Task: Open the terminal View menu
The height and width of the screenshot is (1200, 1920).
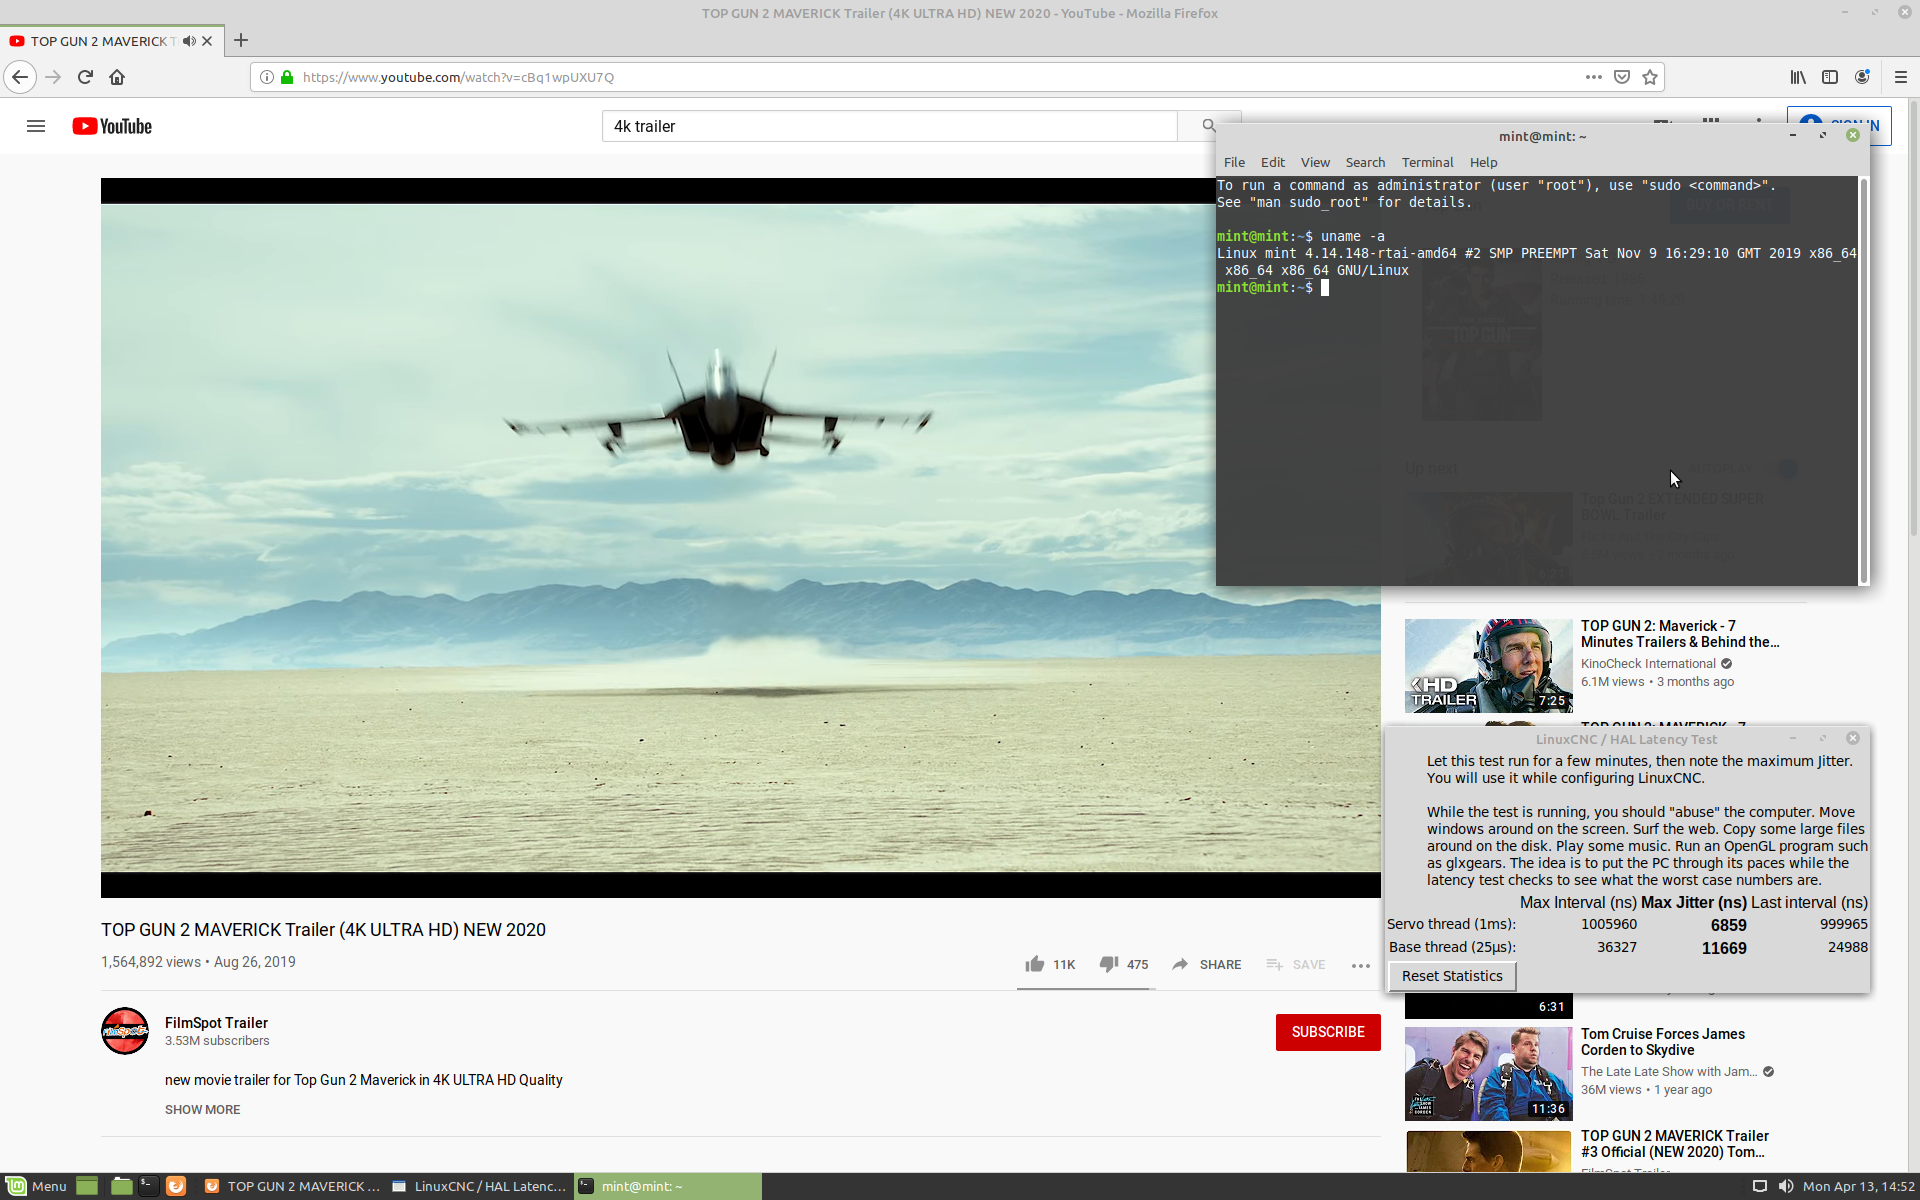Action: (x=1315, y=162)
